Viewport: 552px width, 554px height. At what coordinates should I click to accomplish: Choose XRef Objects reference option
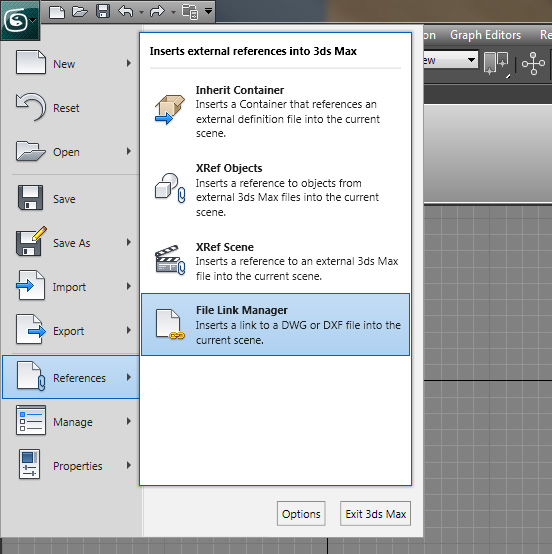[275, 190]
